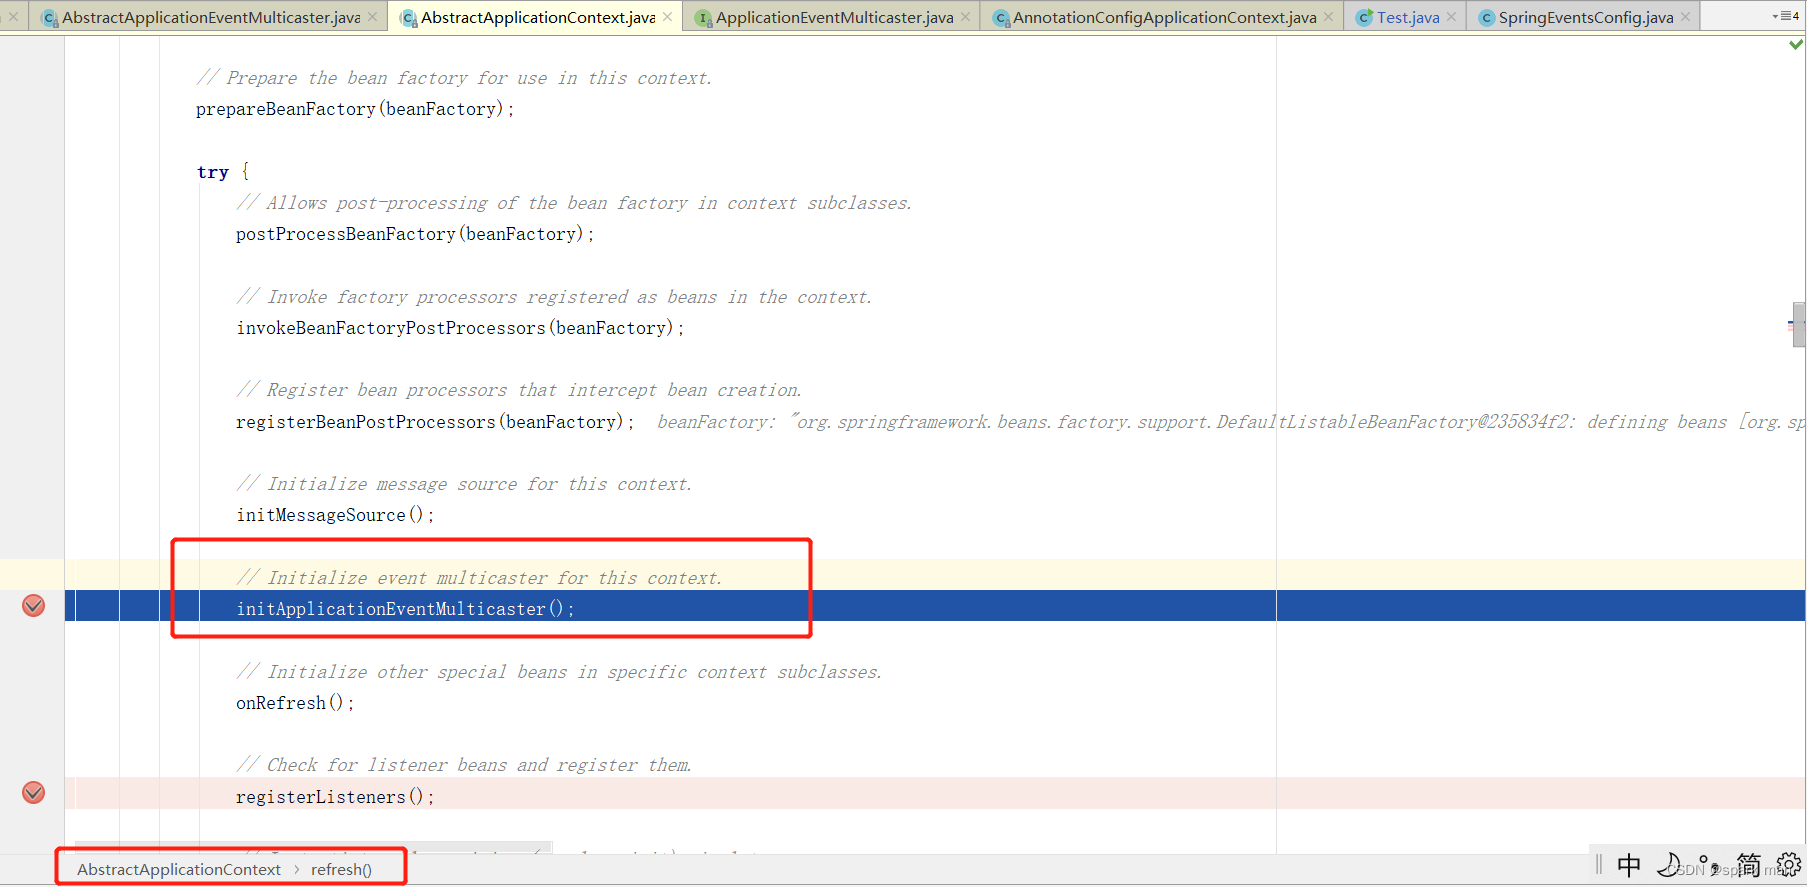Click the IME moon icon
Screen dimensions: 1807x887
pos(1668,865)
